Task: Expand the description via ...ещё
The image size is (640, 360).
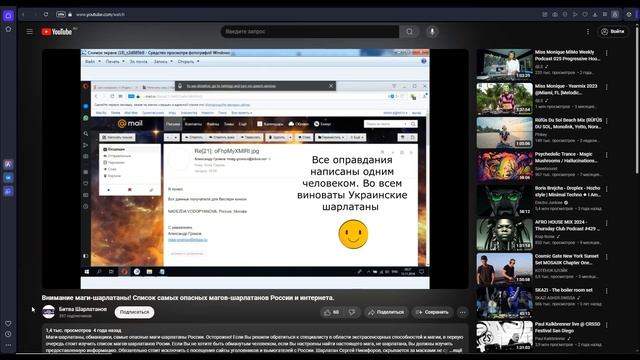Action: pyautogui.click(x=456, y=350)
